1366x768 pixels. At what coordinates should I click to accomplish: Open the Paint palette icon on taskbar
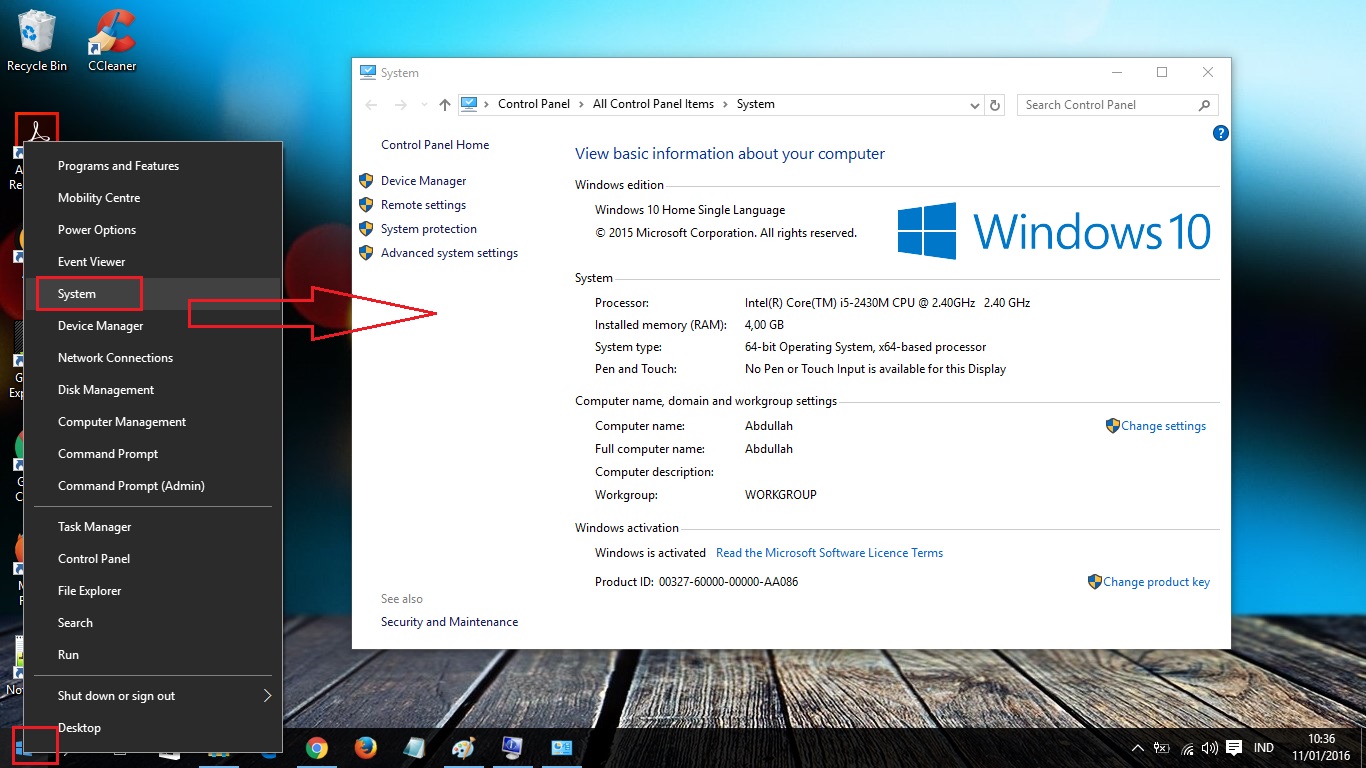tap(463, 748)
